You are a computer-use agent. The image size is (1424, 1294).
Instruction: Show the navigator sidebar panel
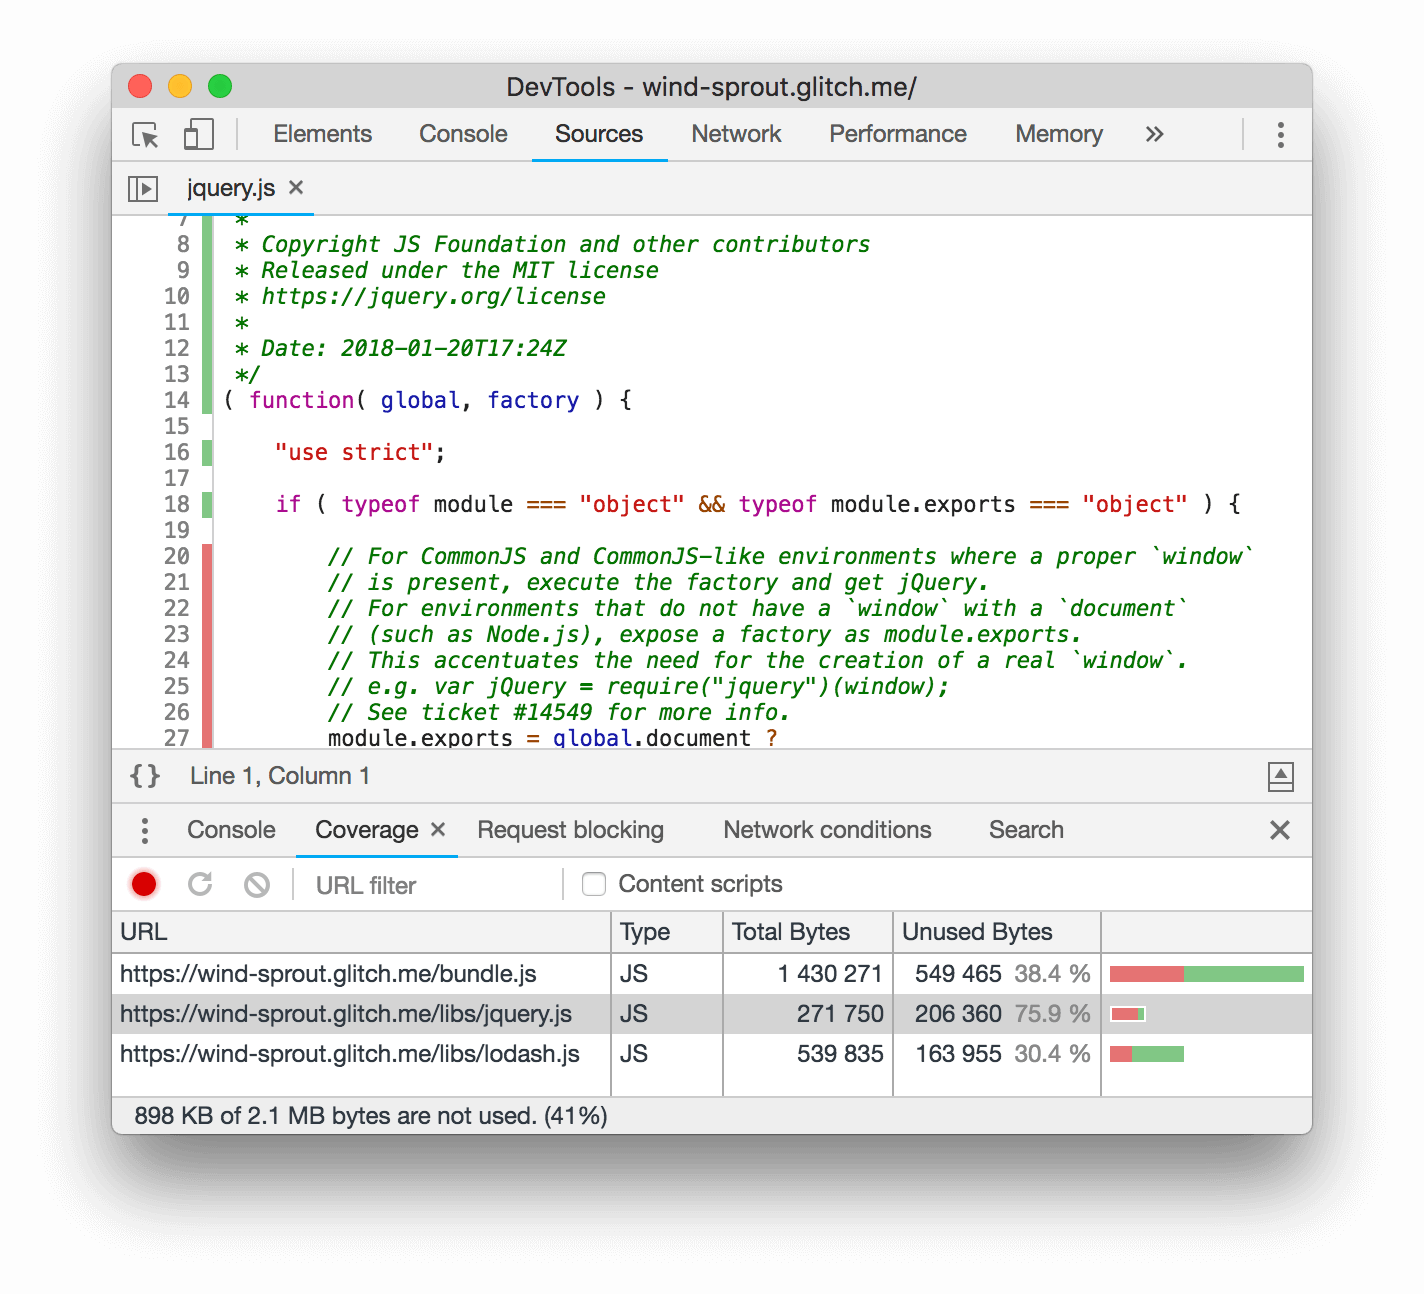(143, 188)
